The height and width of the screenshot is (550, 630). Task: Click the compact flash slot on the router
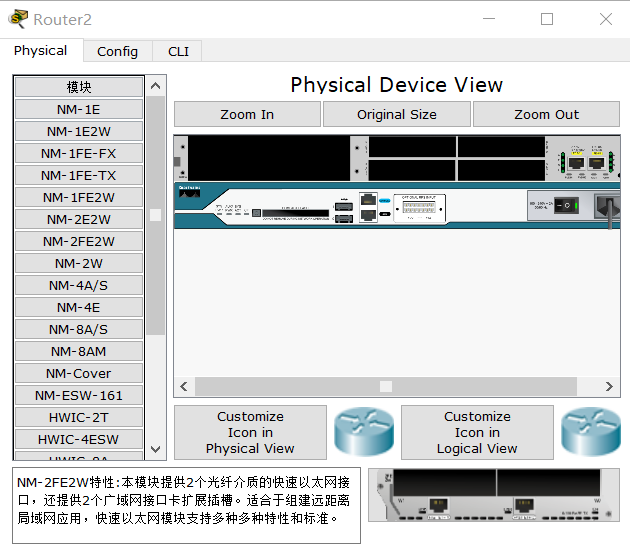click(x=295, y=213)
